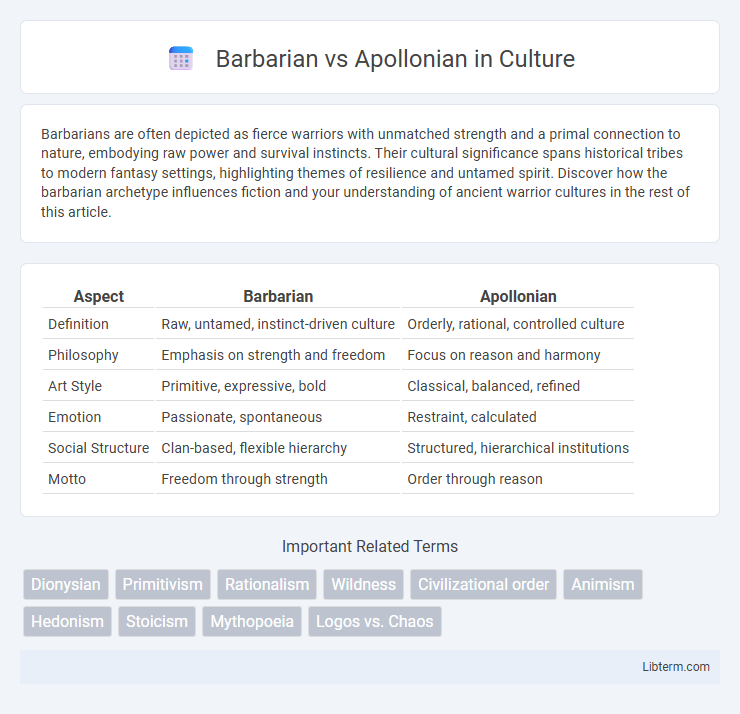Click the intro paragraph about barbarians

coord(365,173)
